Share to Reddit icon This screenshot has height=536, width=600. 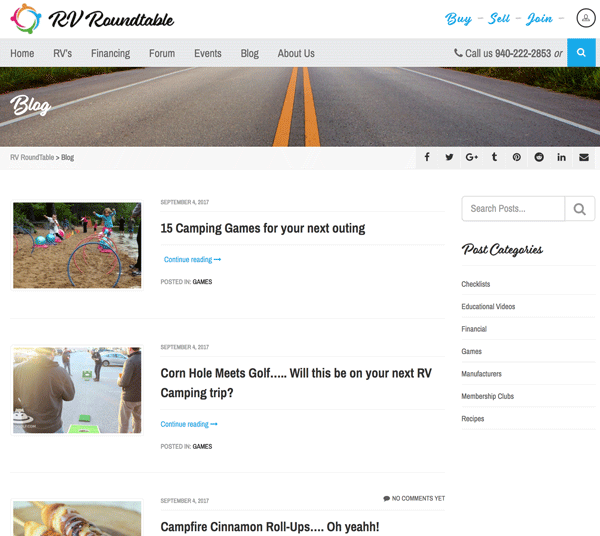pyautogui.click(x=539, y=157)
